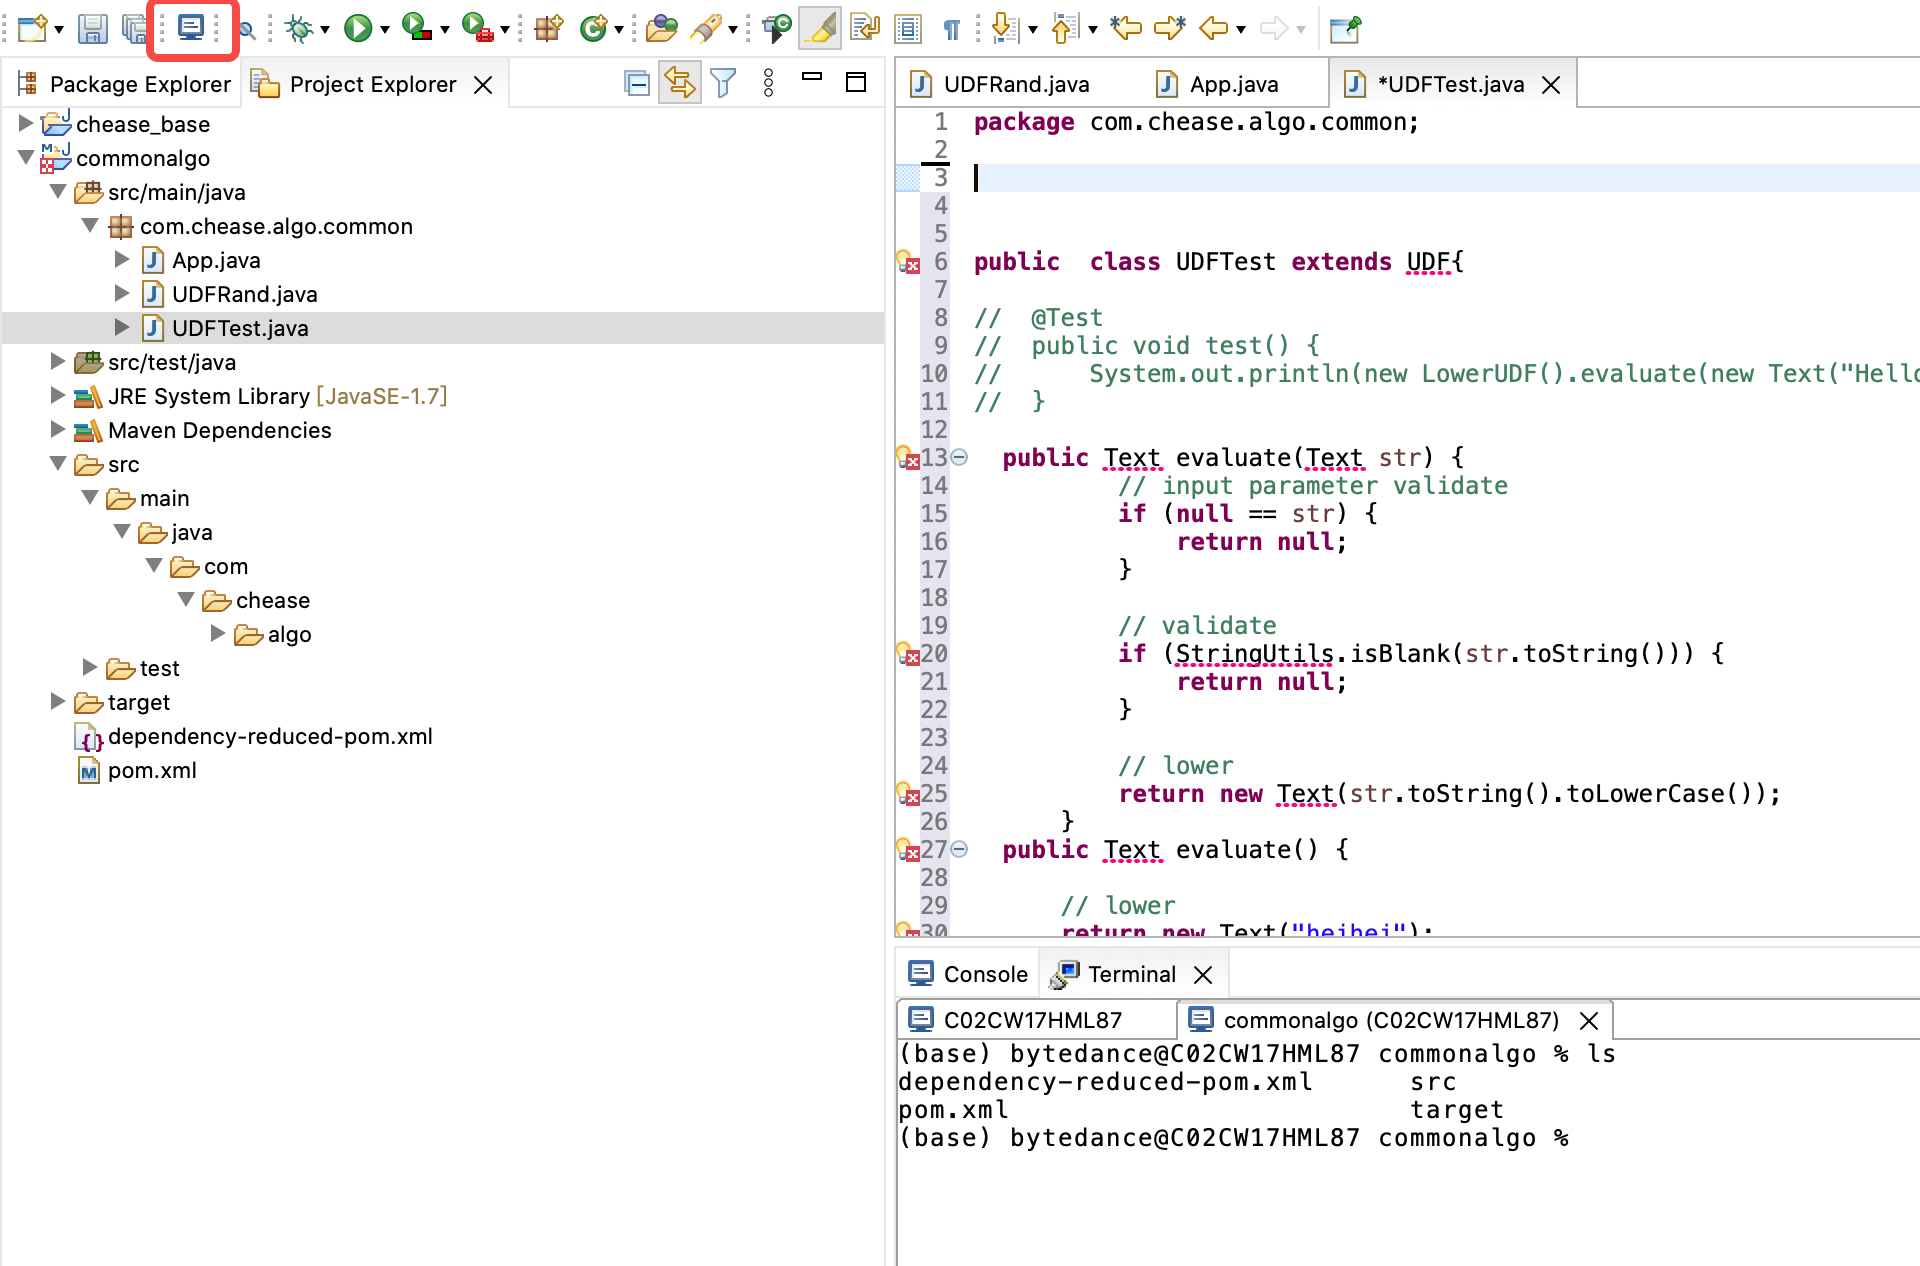
Task: Toggle Show Whitespace Characters pilcrow
Action: coord(952,28)
